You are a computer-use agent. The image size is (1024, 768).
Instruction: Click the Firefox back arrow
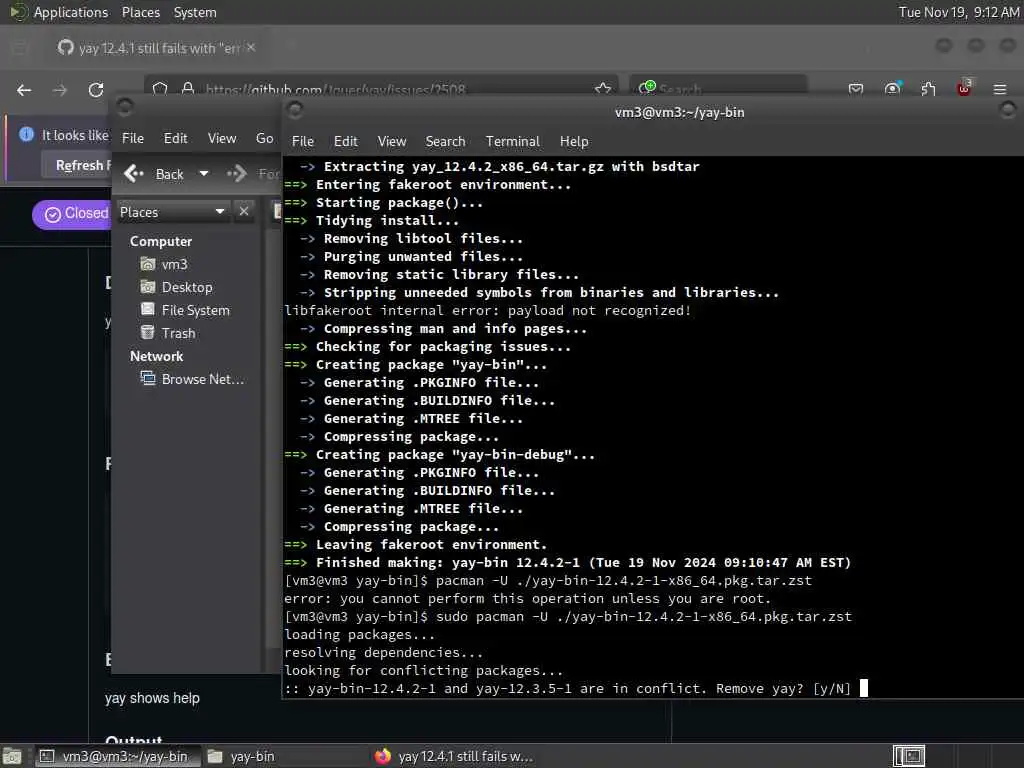(24, 90)
